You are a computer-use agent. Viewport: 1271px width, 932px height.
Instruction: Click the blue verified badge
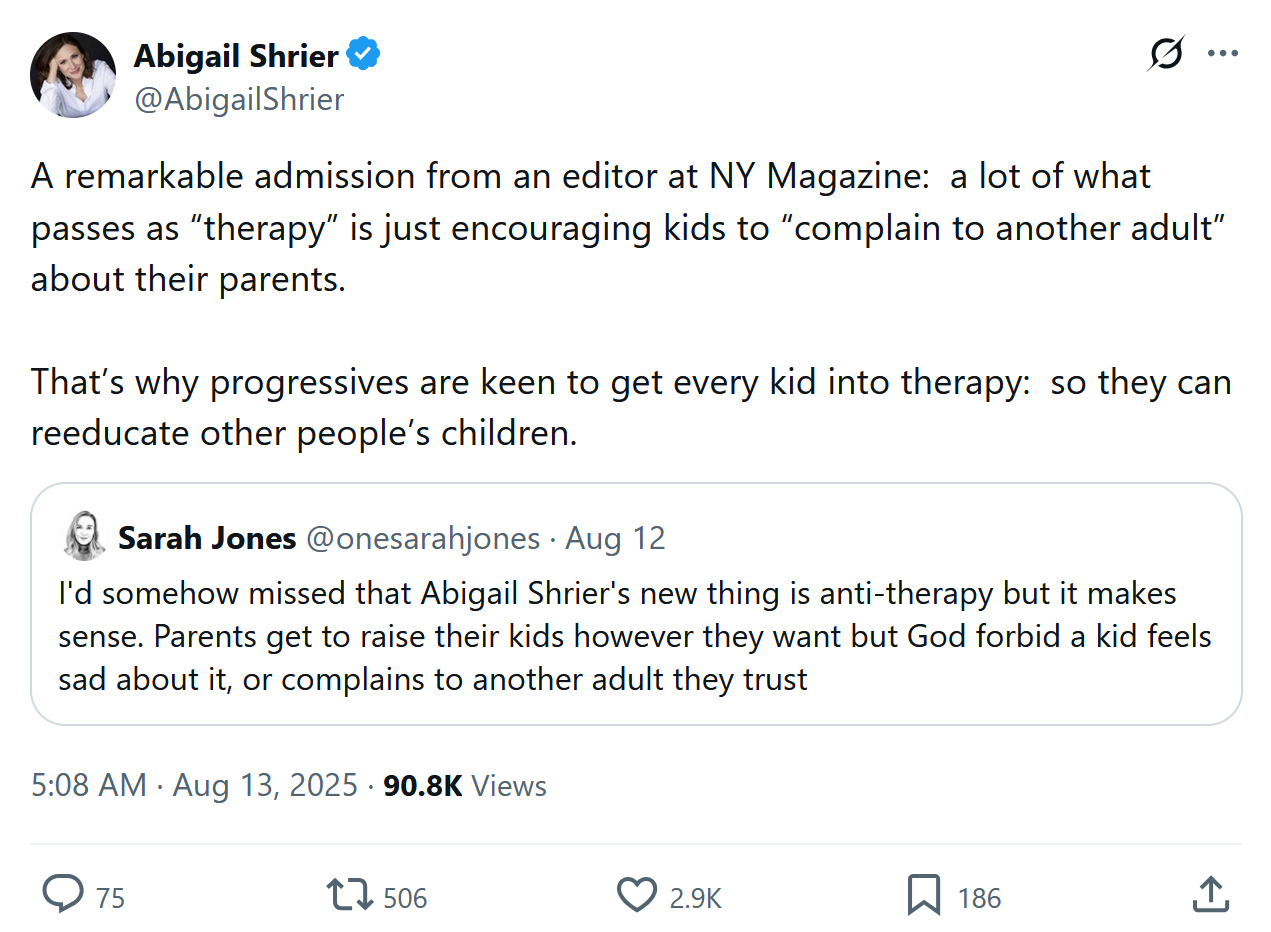click(x=363, y=56)
